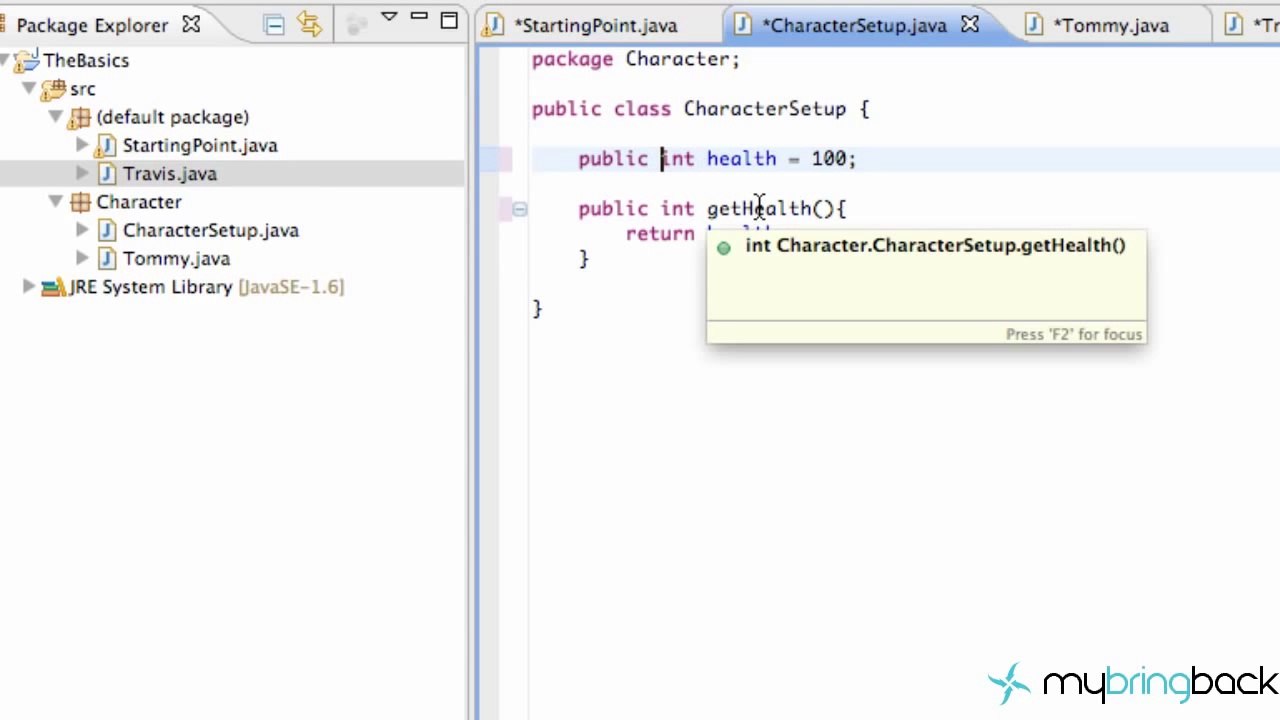1280x720 pixels.
Task: Click the 'package Character;' line
Action: pos(635,59)
